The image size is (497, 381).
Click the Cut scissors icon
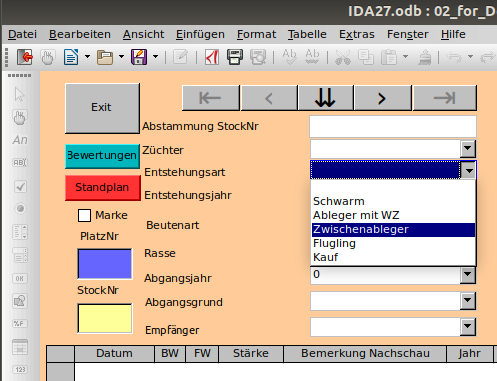[343, 57]
